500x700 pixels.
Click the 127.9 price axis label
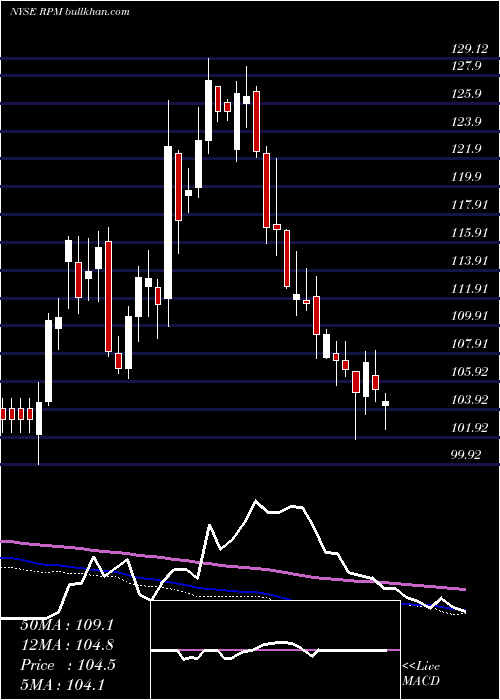point(467,66)
